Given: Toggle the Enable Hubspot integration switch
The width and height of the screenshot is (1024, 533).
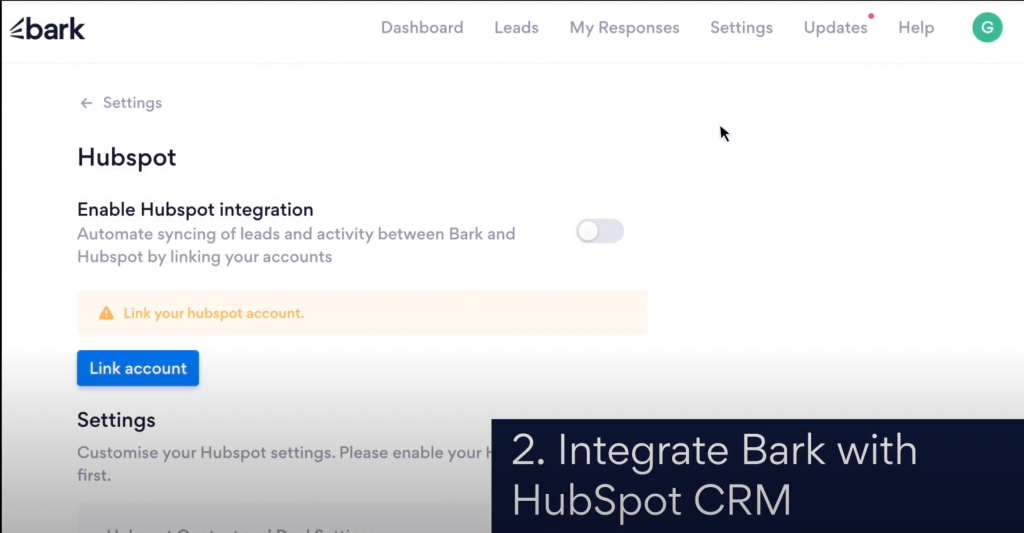Looking at the screenshot, I should (x=600, y=231).
